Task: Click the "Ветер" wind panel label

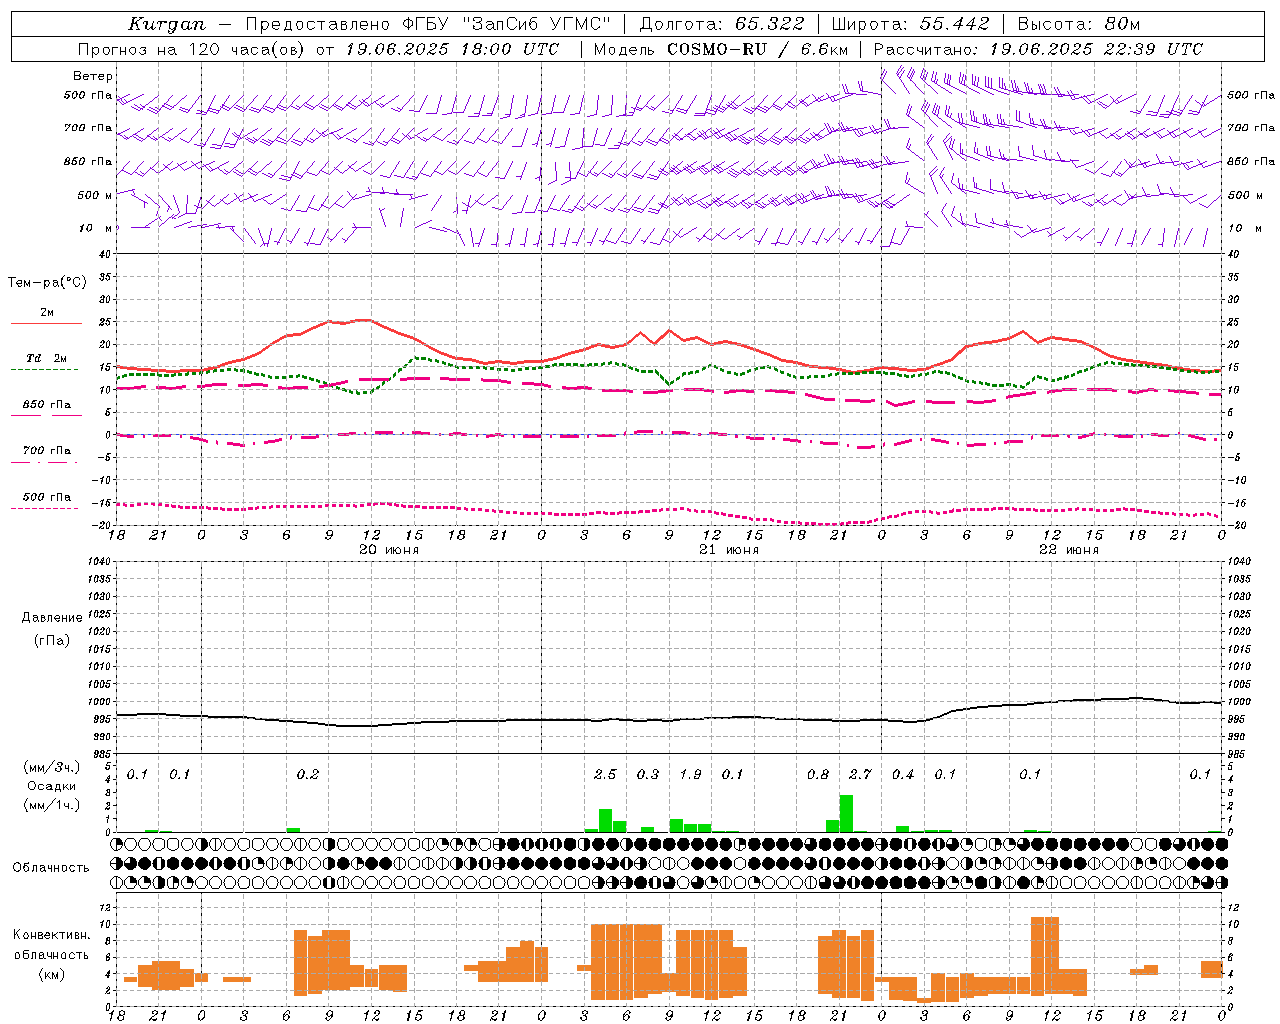Action: (x=93, y=76)
